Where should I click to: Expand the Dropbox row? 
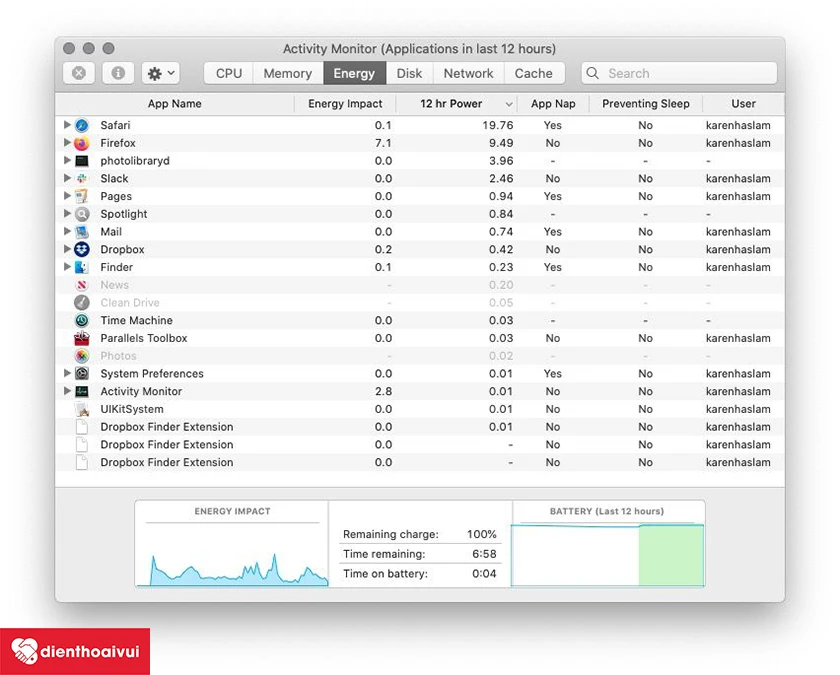(x=67, y=249)
